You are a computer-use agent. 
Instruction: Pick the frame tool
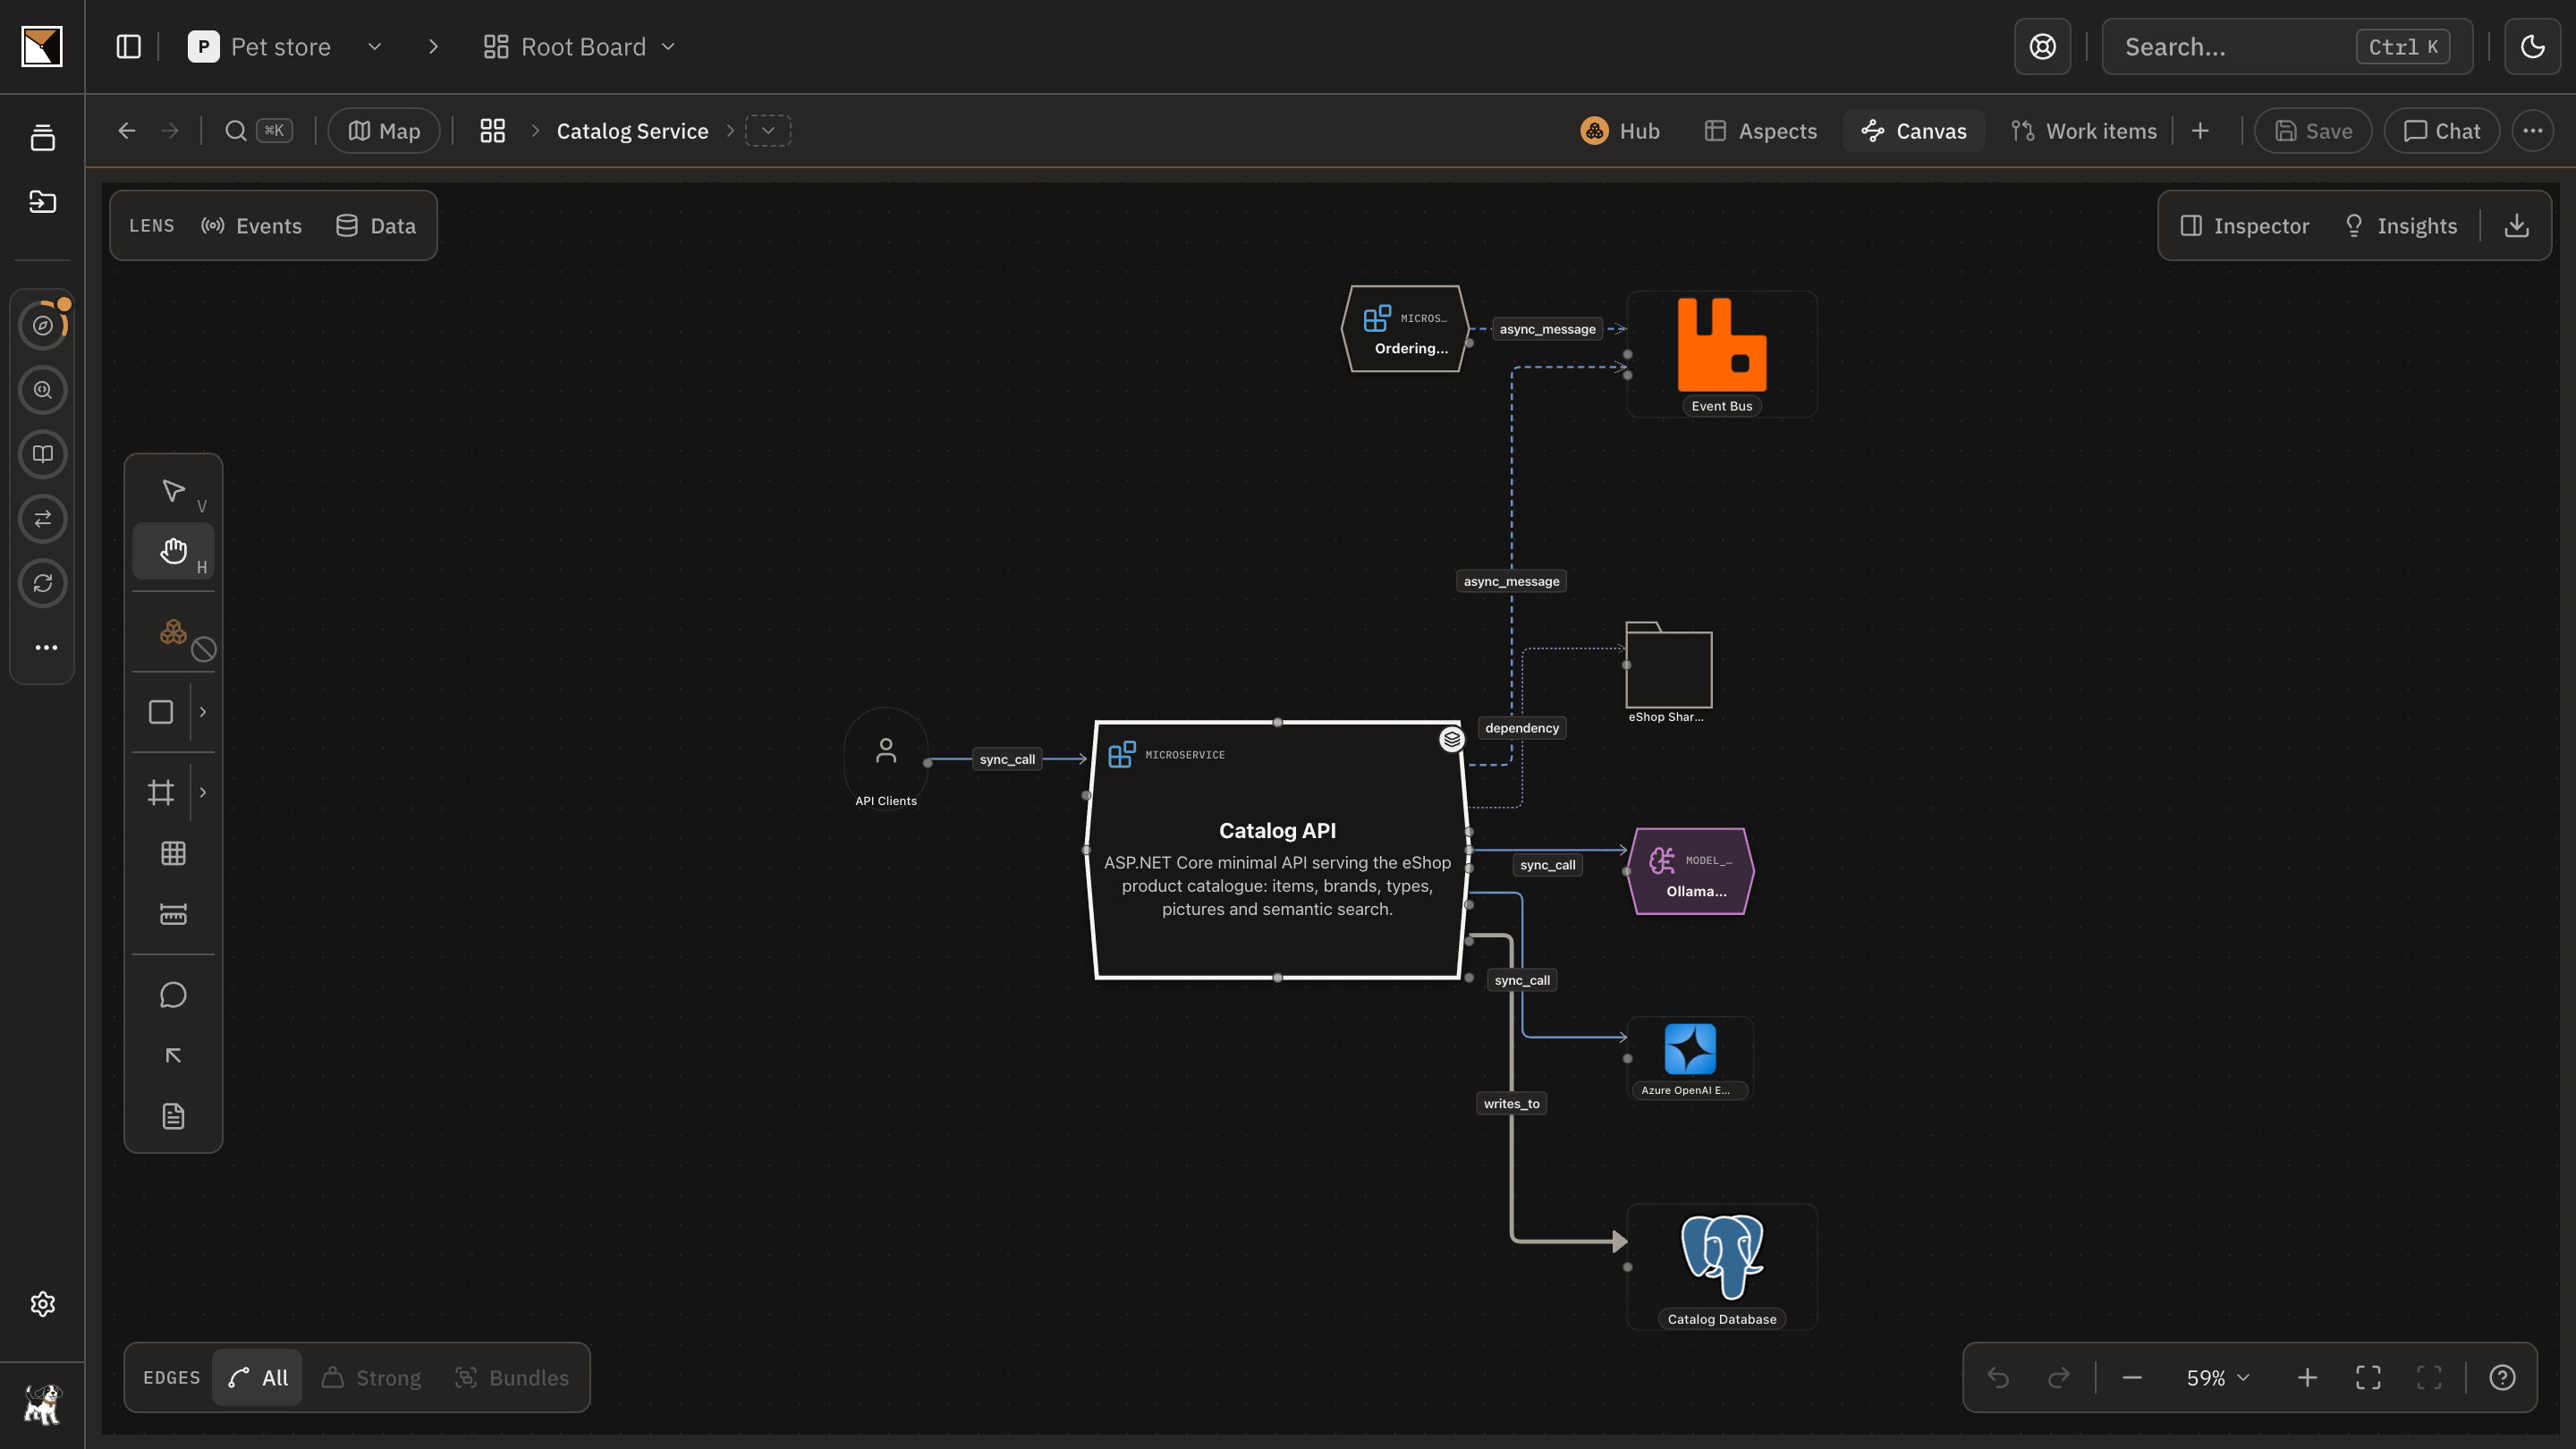[x=161, y=792]
